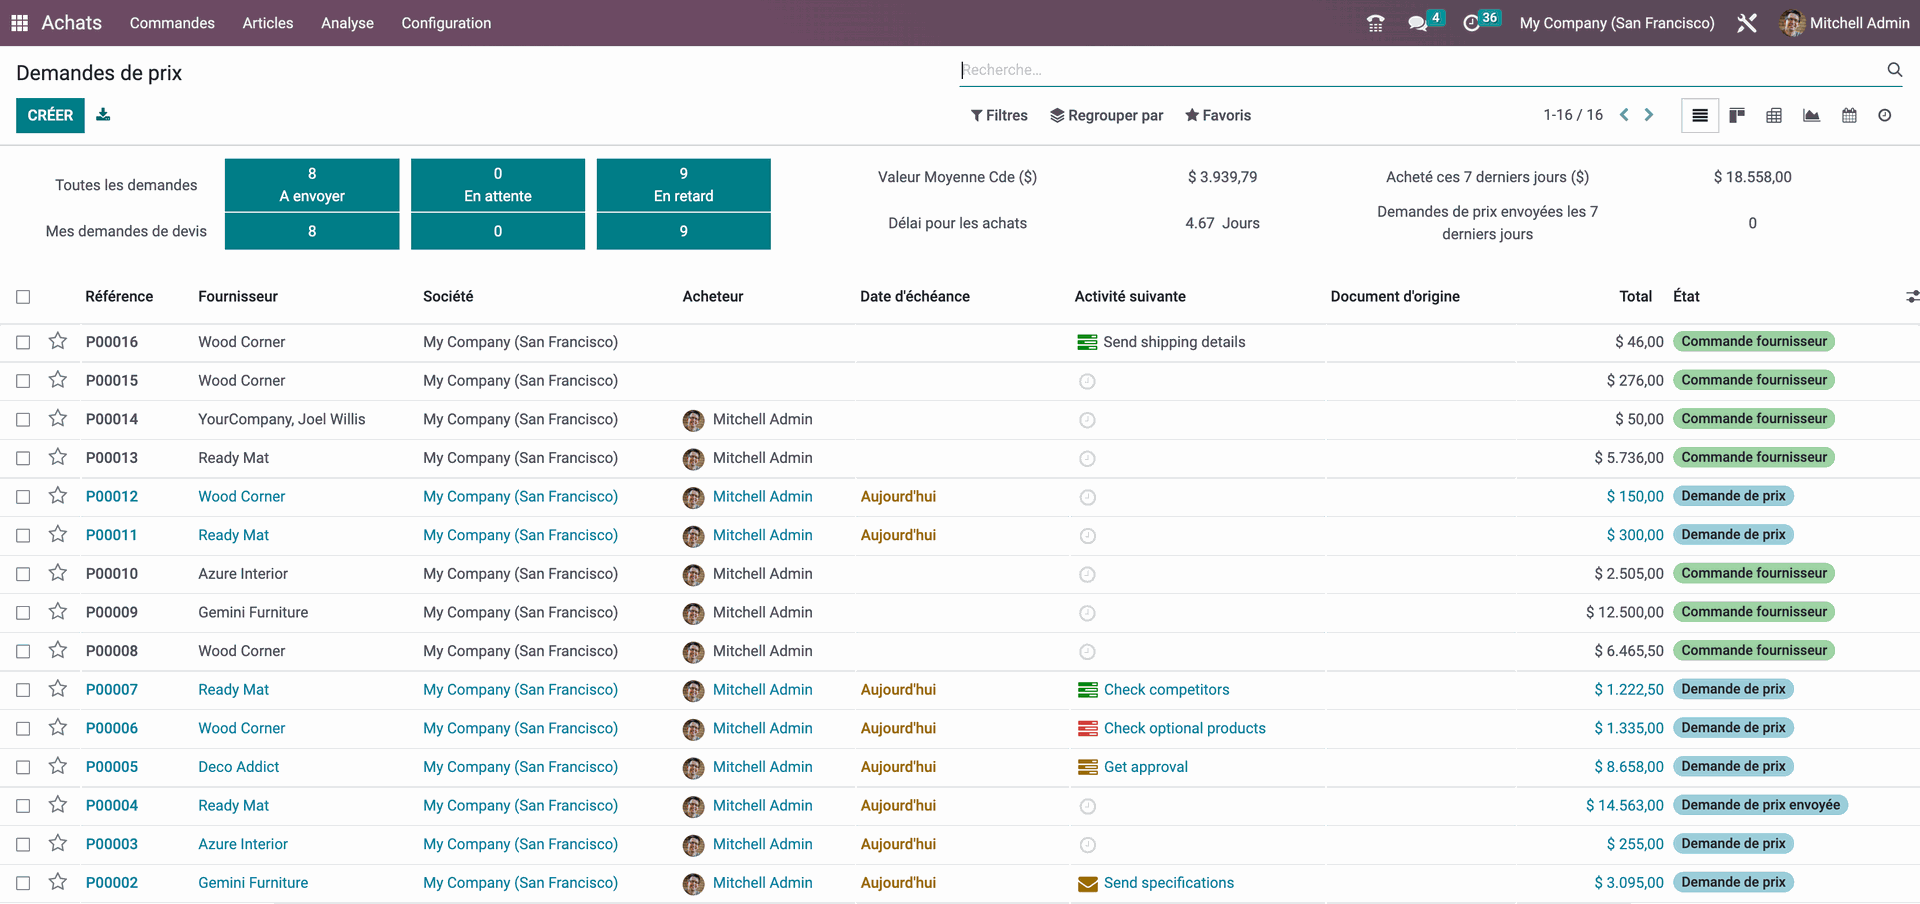Open the apps grid home menu
Screen dimensions: 1920x904
[19, 23]
